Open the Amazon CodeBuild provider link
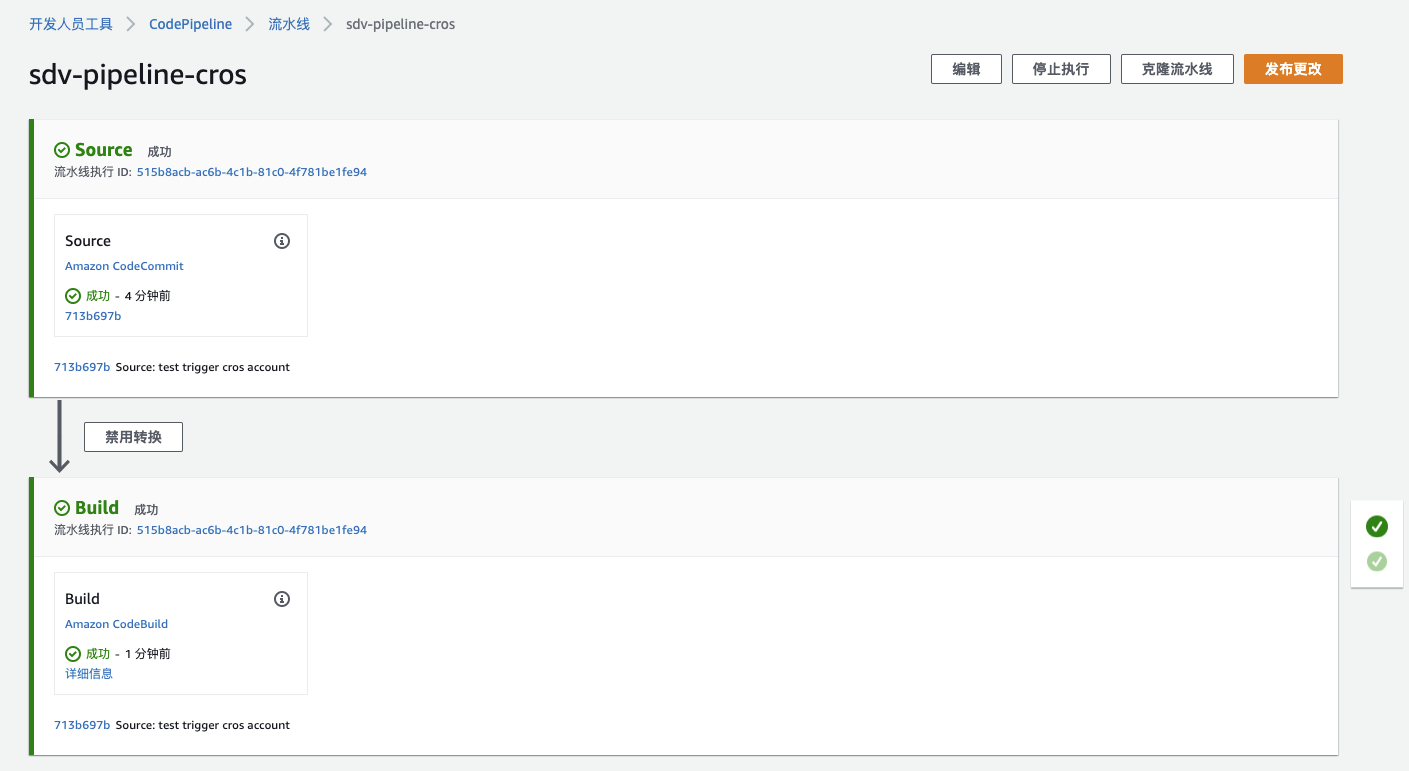 [x=116, y=624]
